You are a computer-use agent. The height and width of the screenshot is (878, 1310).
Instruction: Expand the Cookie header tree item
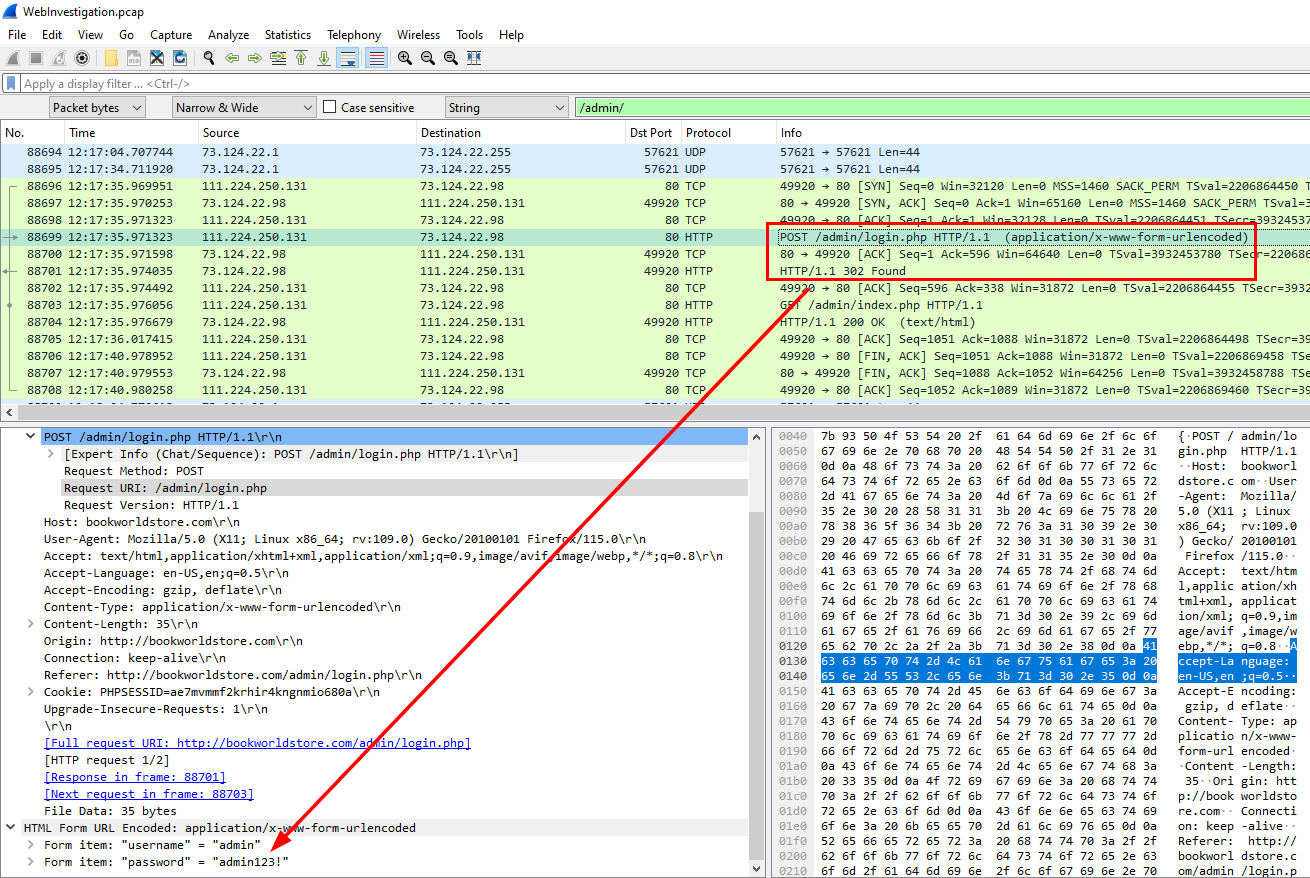(x=33, y=692)
